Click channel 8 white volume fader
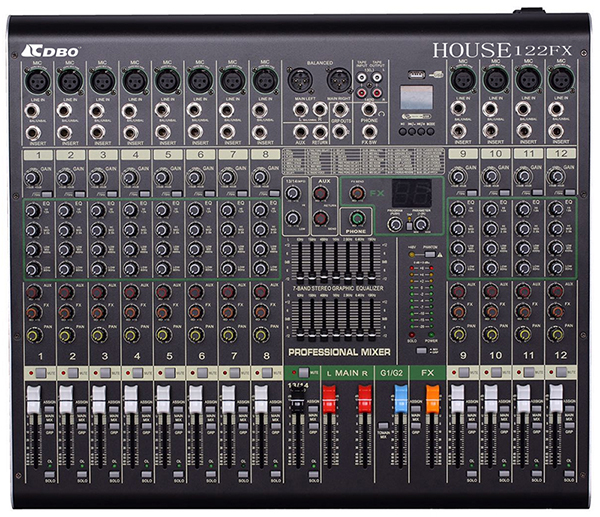This screenshot has width=600, height=517. point(261,400)
